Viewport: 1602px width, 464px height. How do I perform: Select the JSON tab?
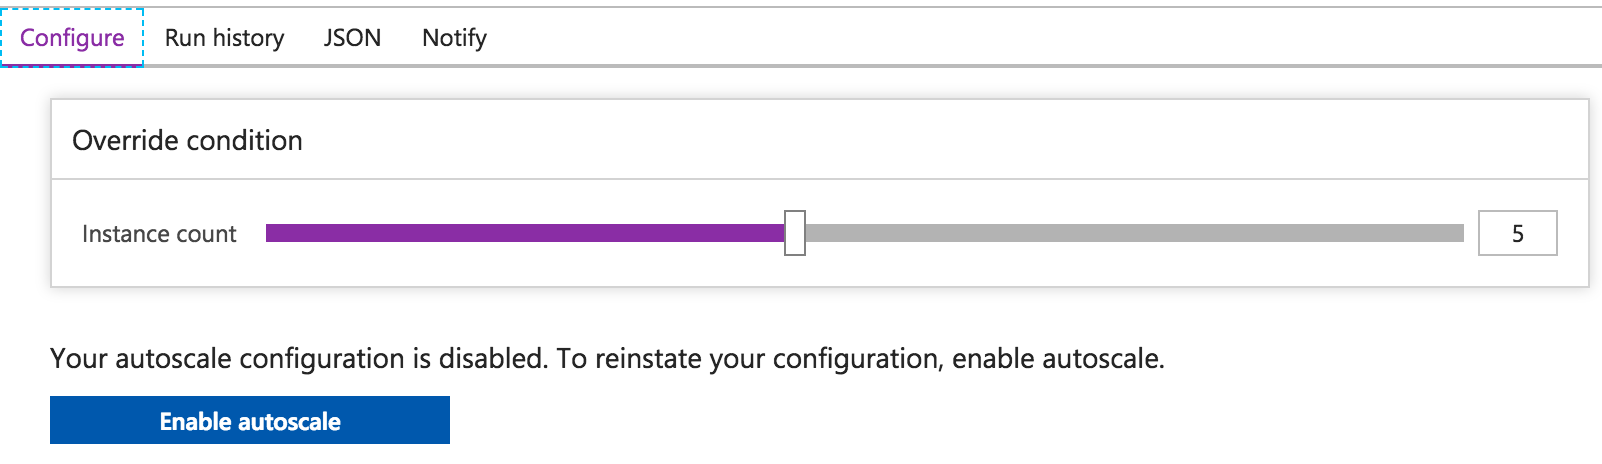click(352, 38)
